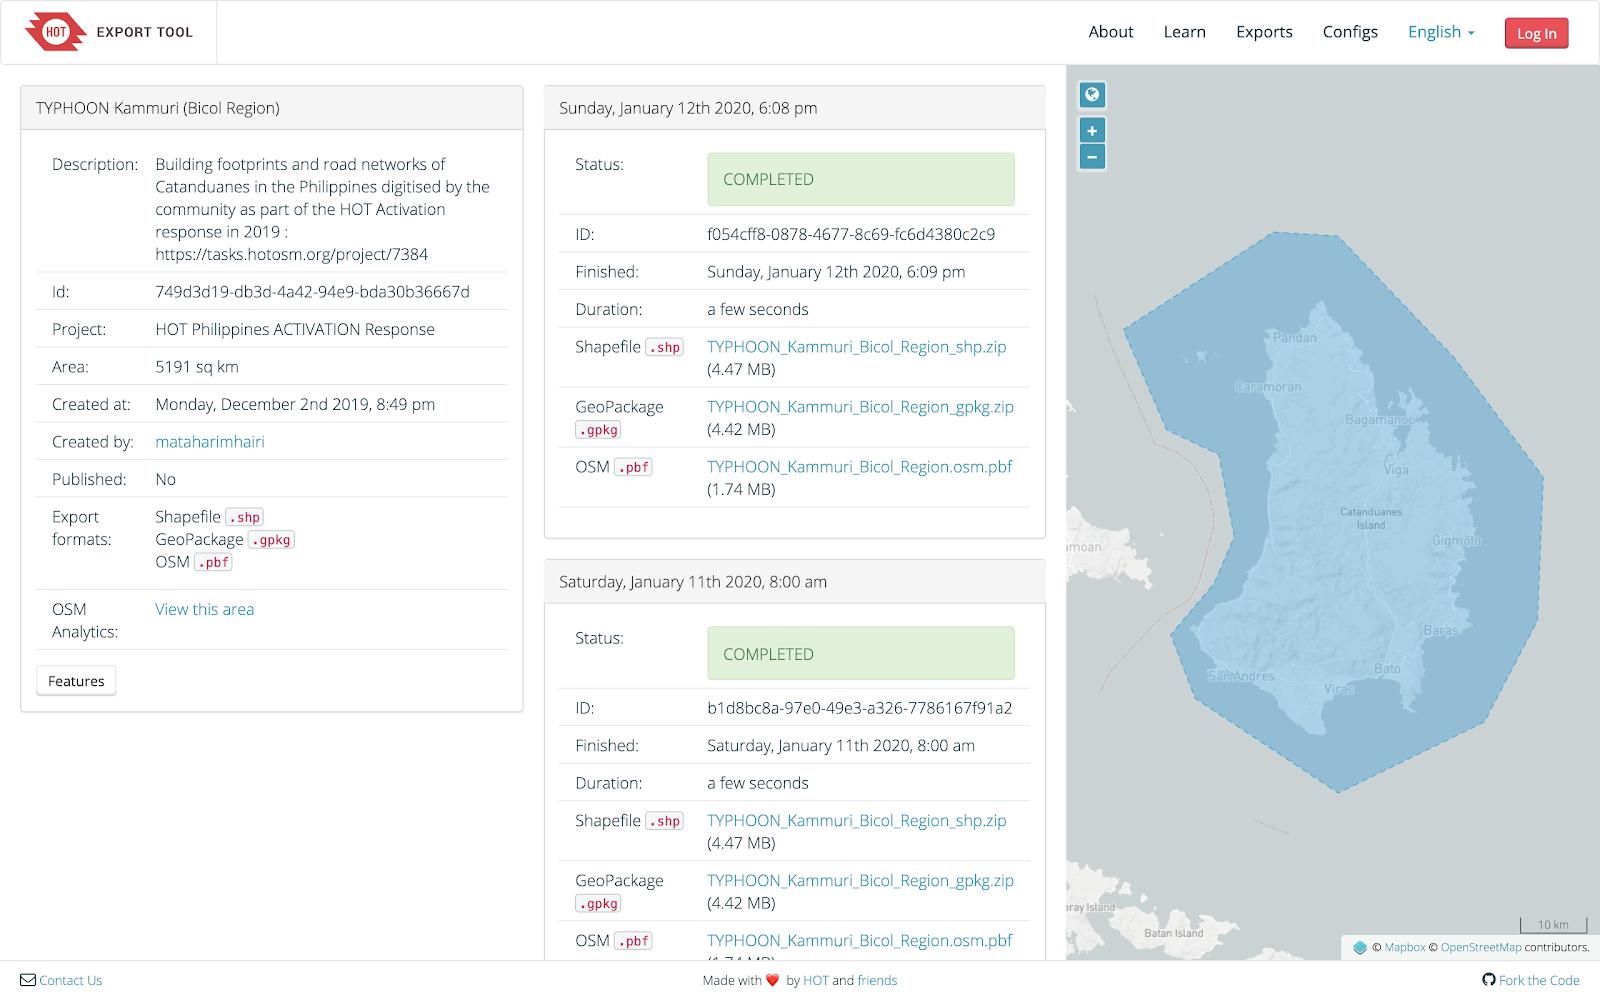Open the English language dropdown
The height and width of the screenshot is (1000, 1600).
click(1441, 32)
